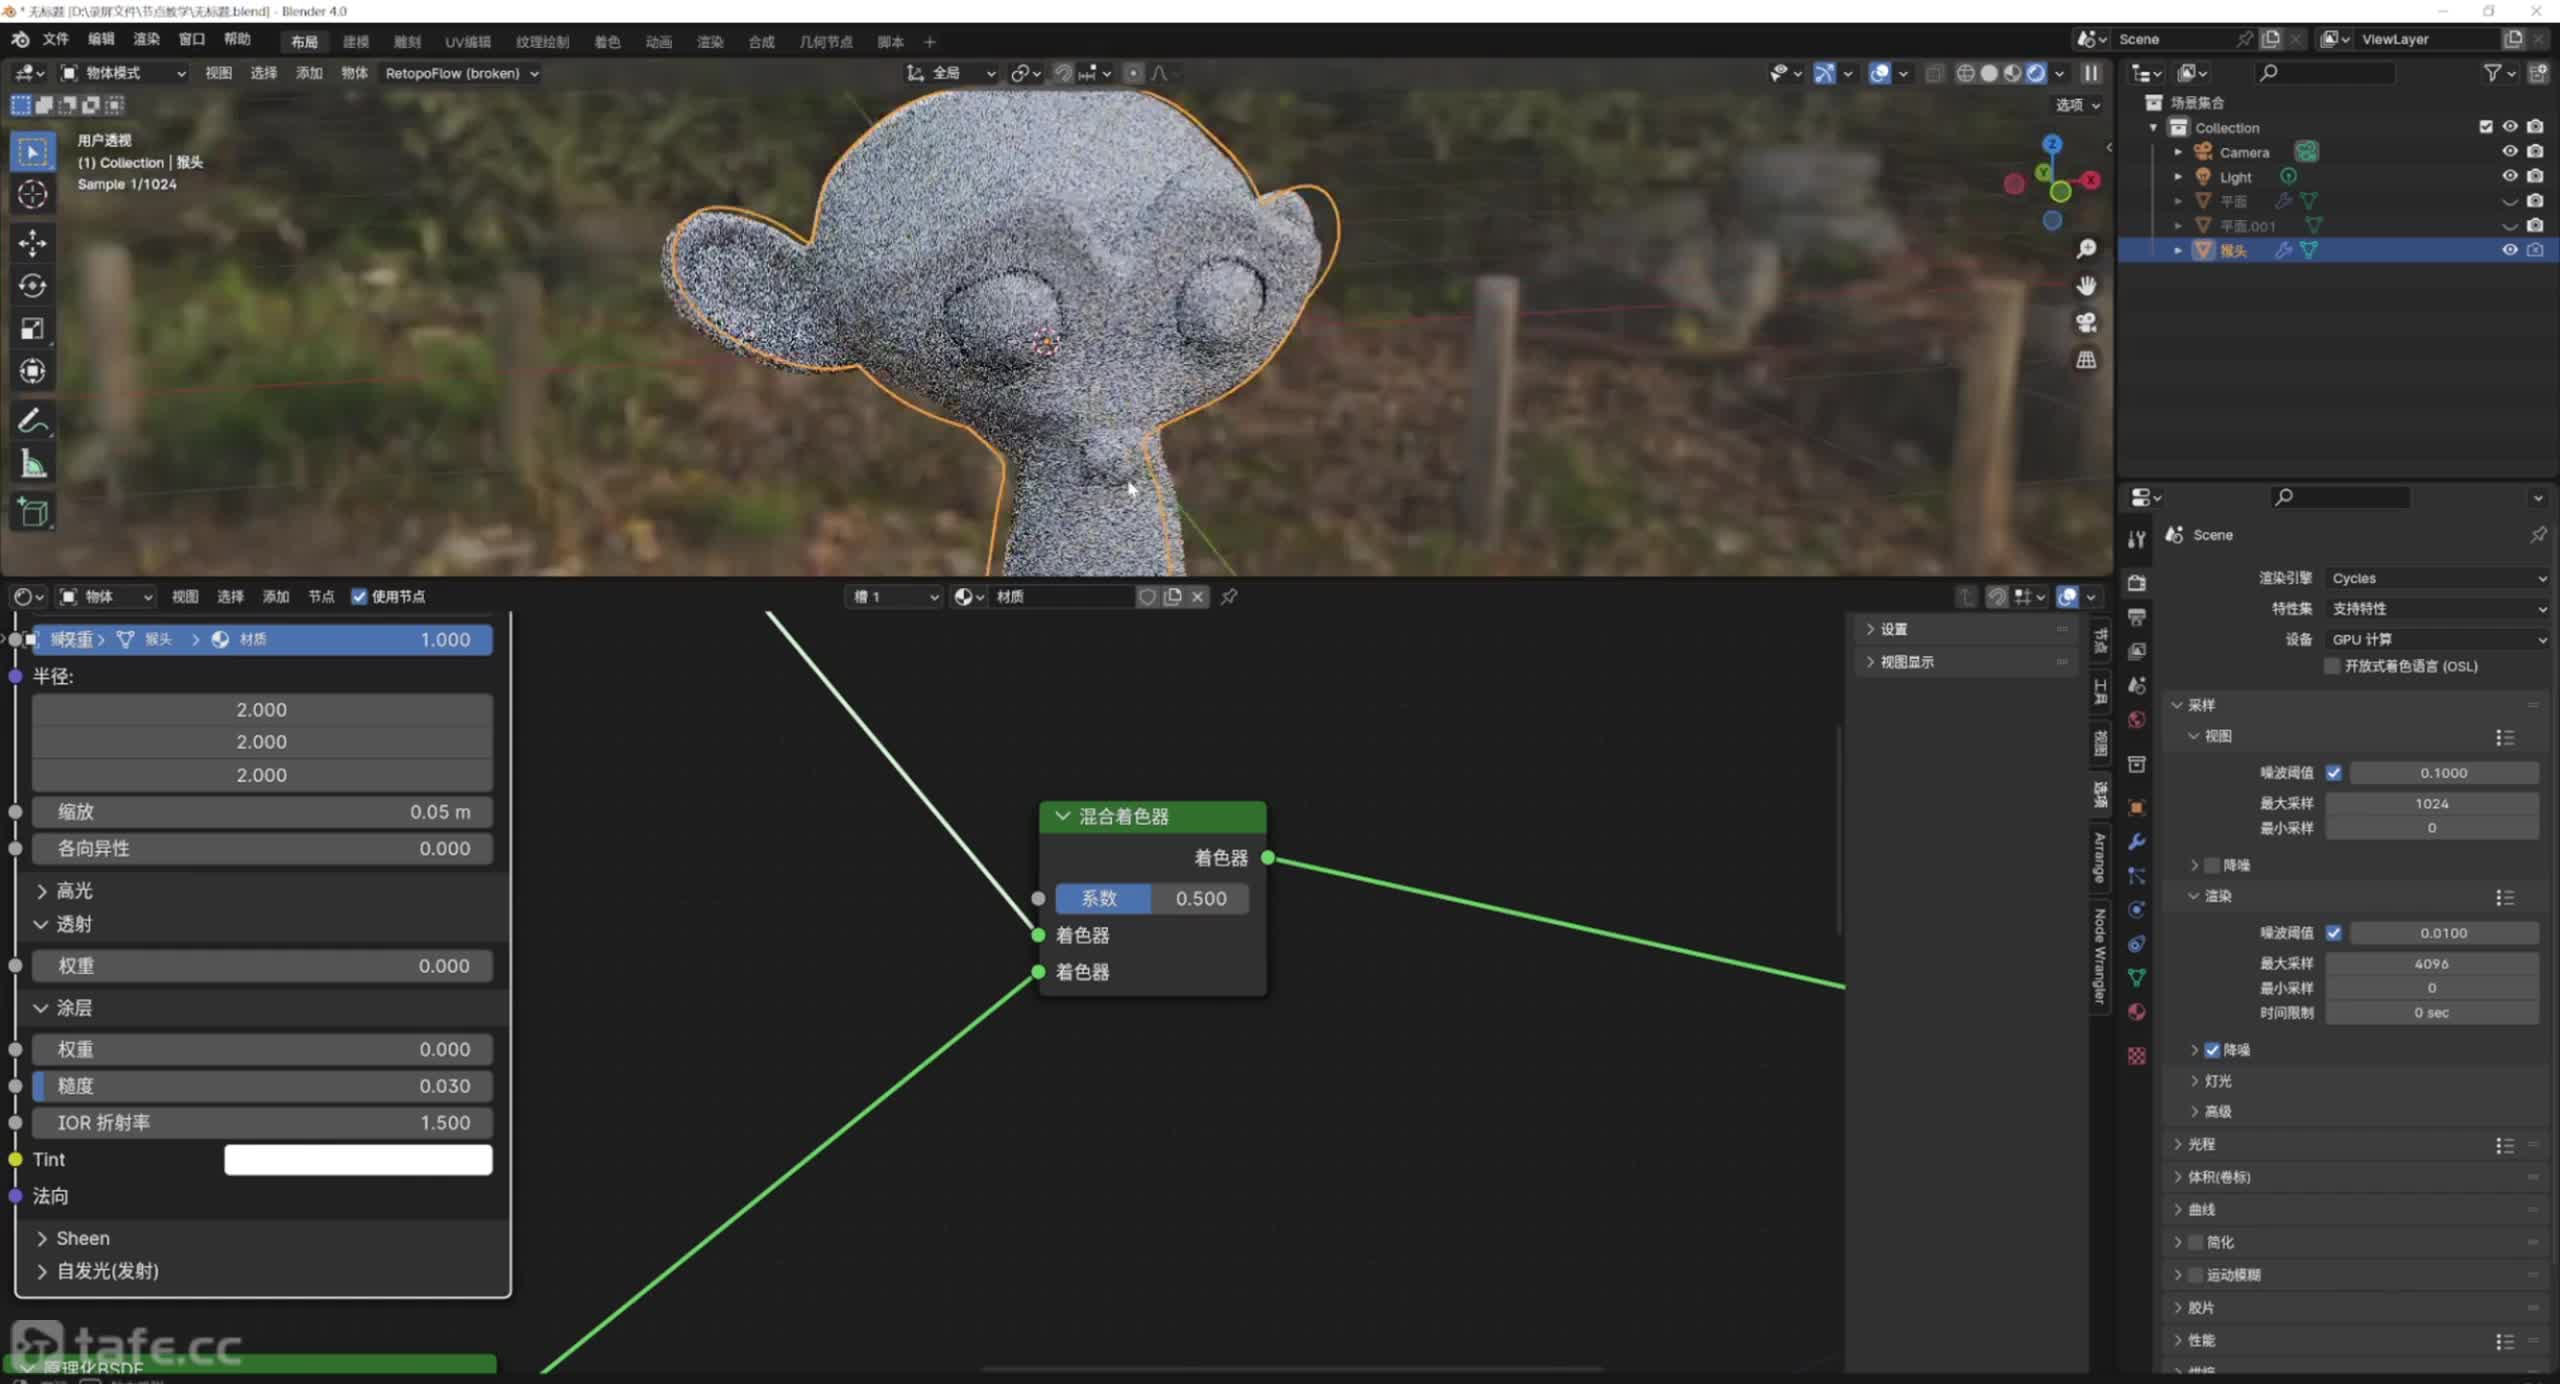Open the Output properties tab
Viewport: 2560px width, 1384px height.
point(2137,617)
